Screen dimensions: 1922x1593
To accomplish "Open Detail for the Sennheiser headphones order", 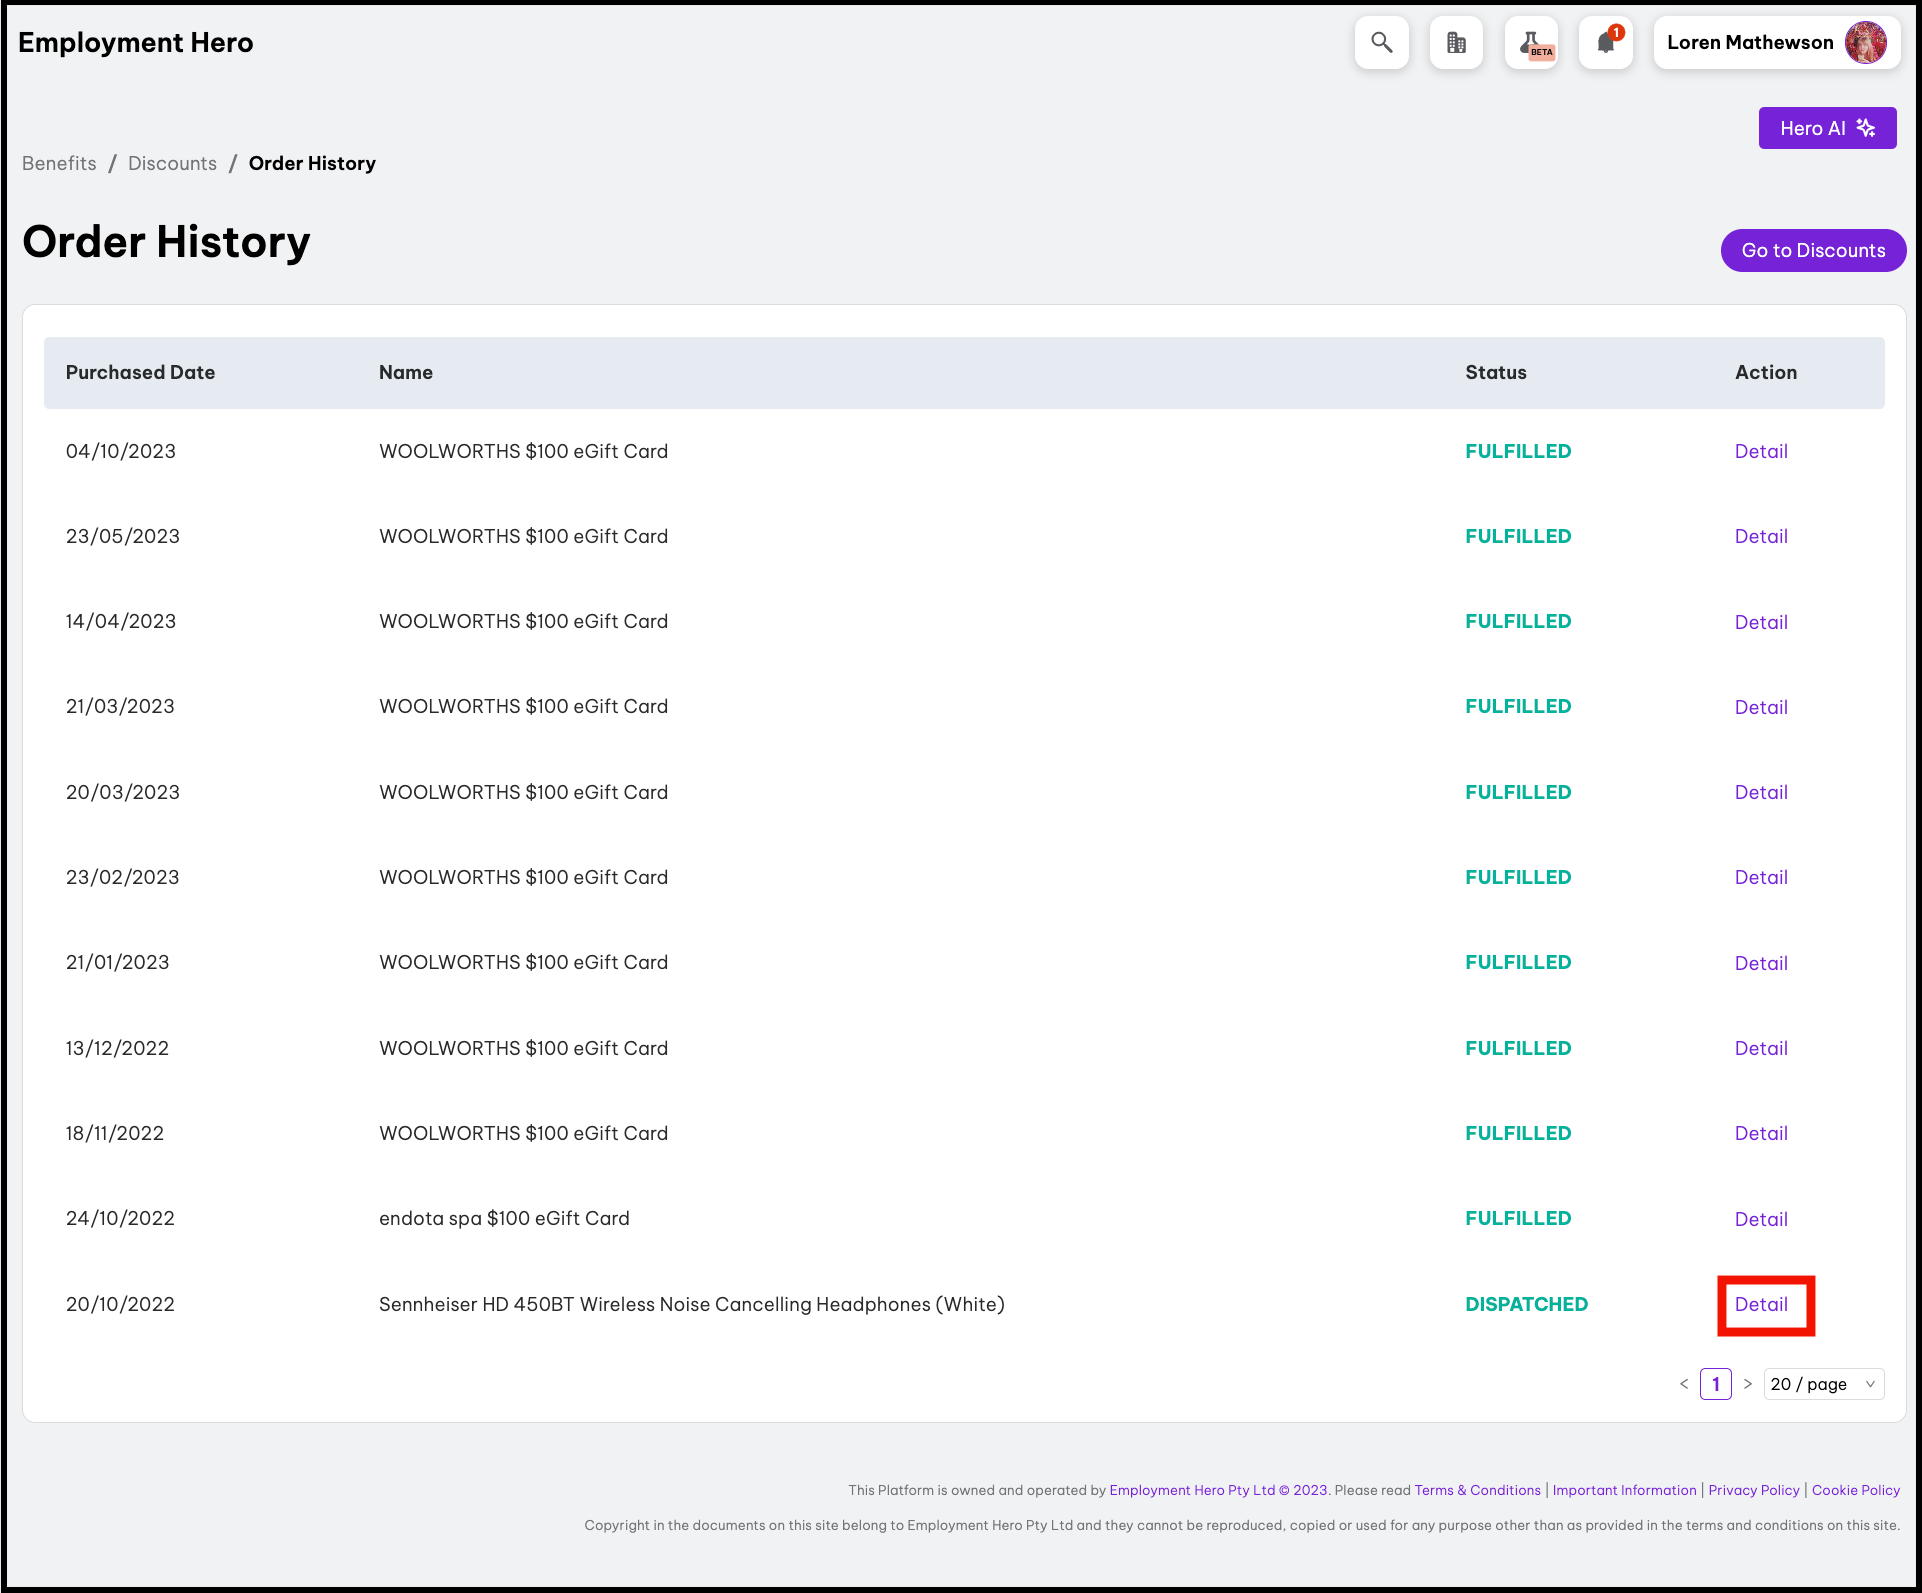I will pos(1761,1304).
